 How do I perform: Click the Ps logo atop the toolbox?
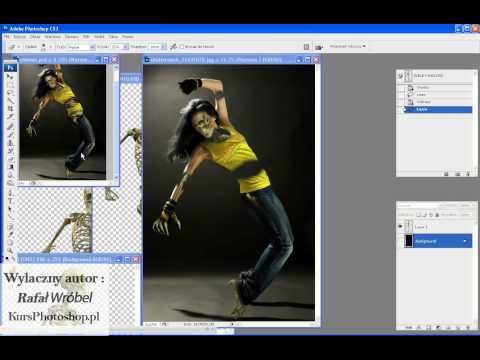10,68
